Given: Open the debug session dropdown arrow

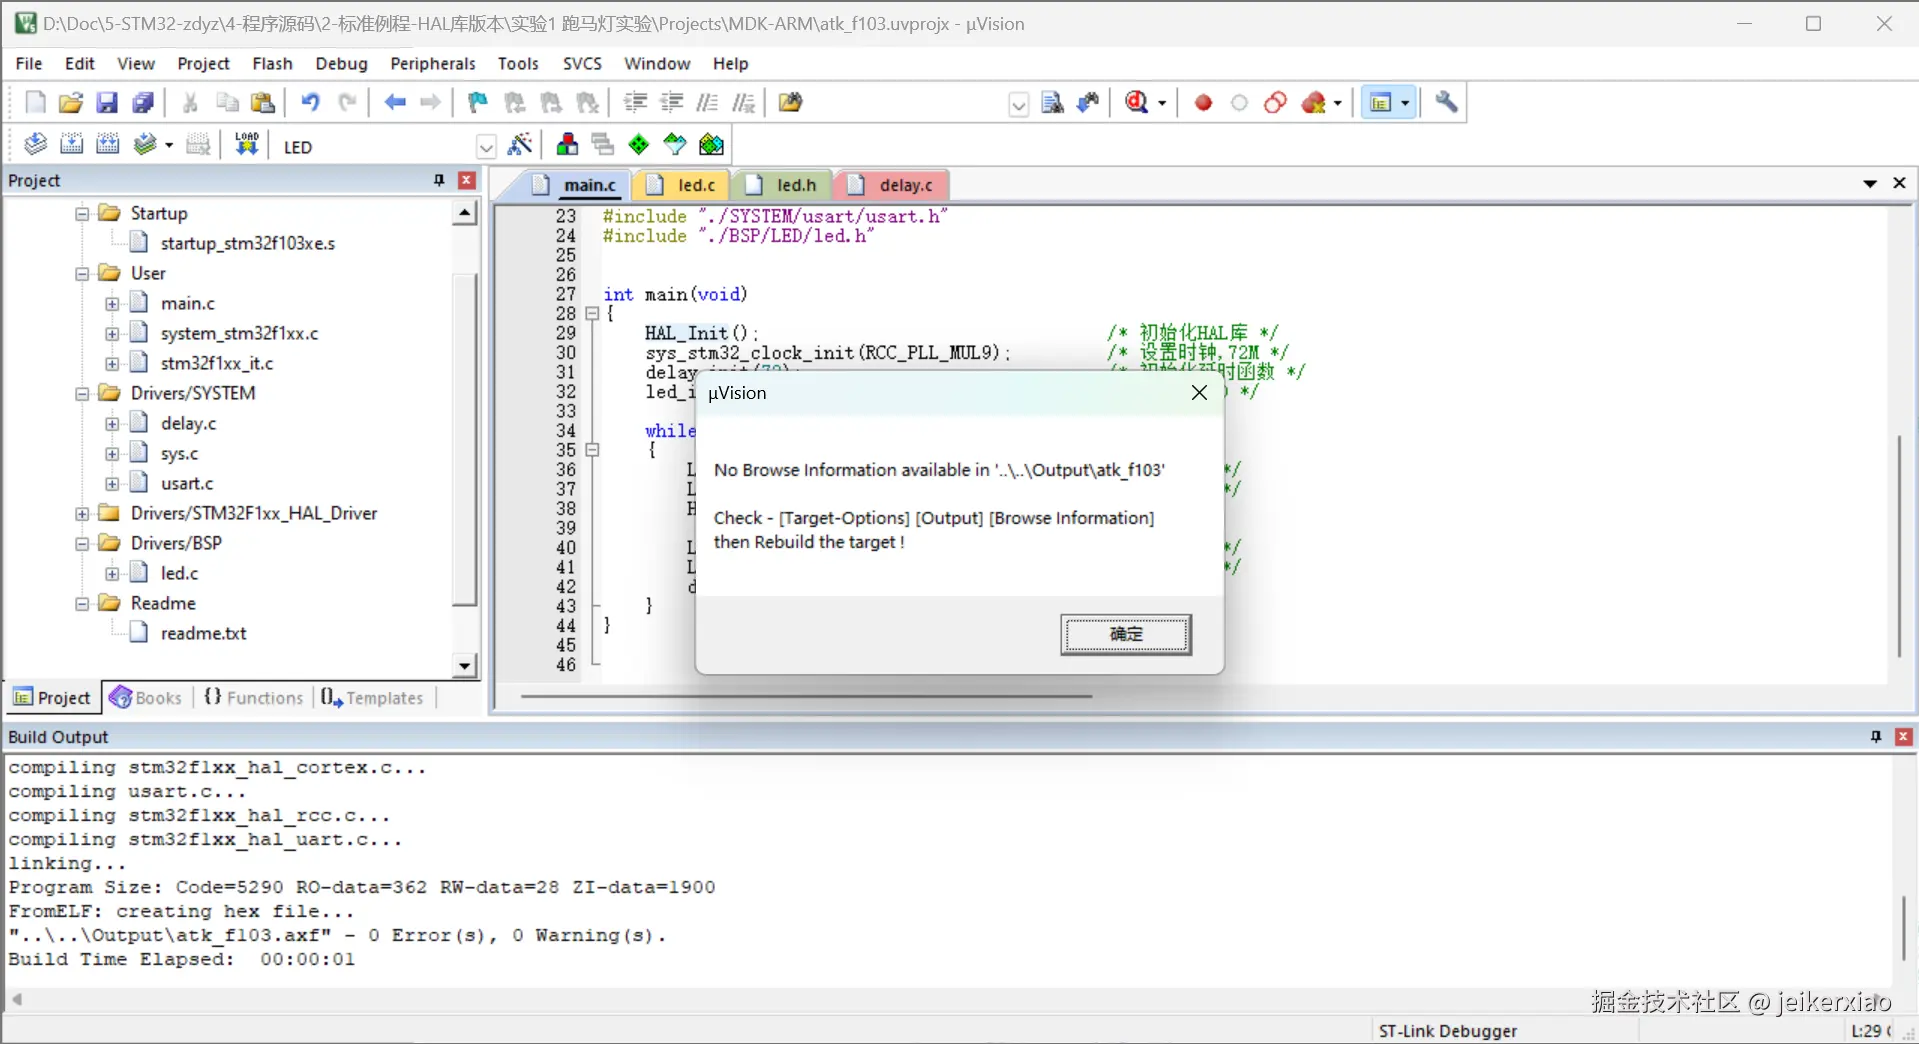Looking at the screenshot, I should tap(1161, 103).
